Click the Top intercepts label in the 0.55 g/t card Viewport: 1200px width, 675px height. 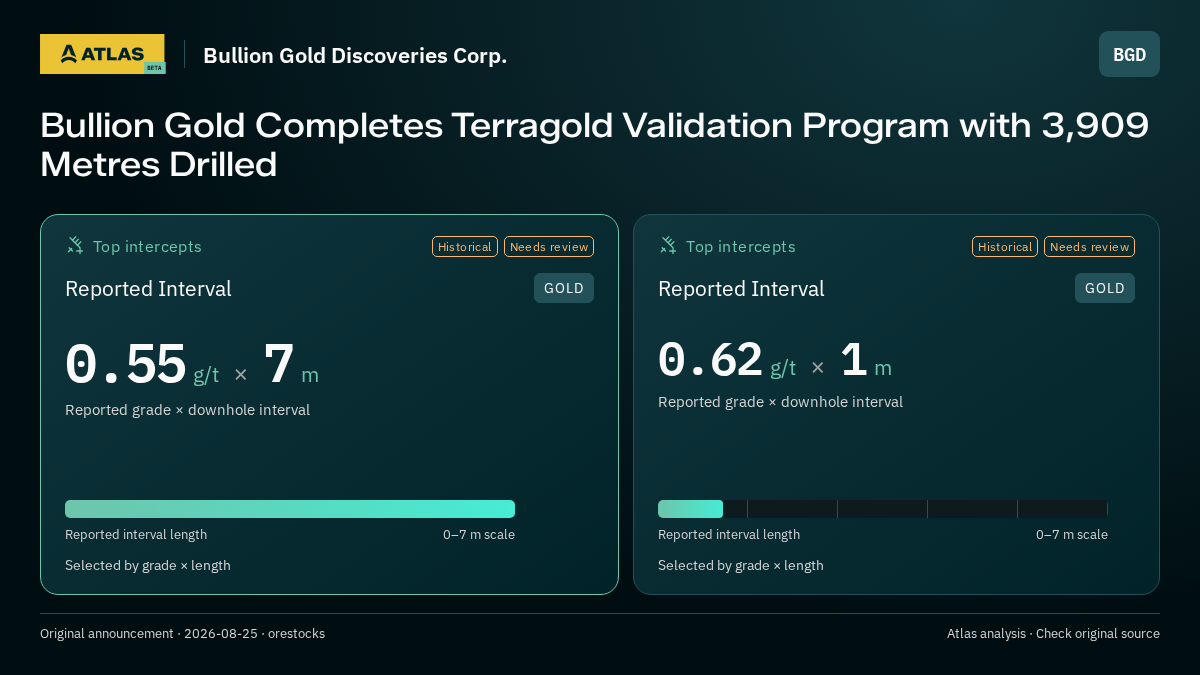(147, 246)
